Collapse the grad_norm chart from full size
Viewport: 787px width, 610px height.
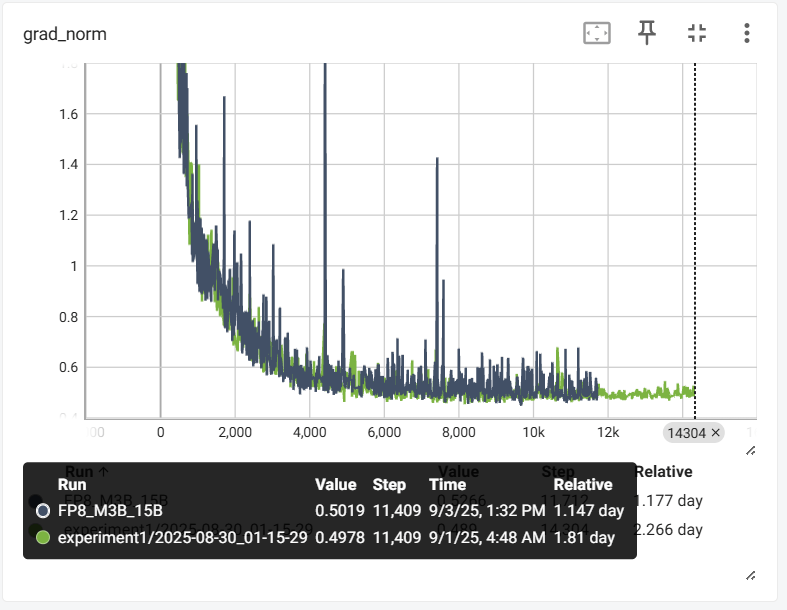coord(697,33)
